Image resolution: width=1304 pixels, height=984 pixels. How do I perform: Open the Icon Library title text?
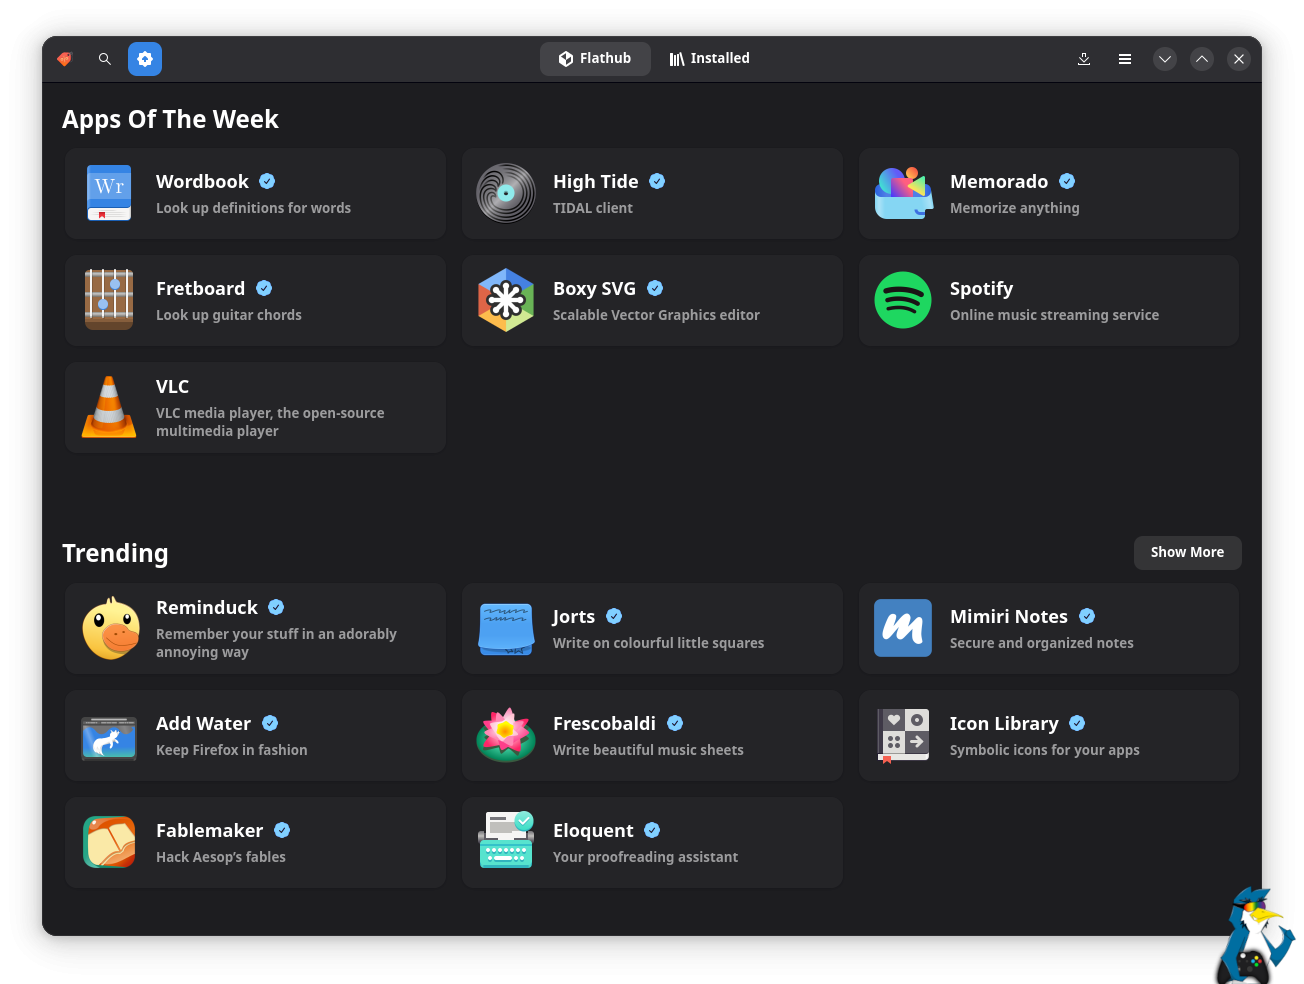click(1004, 723)
